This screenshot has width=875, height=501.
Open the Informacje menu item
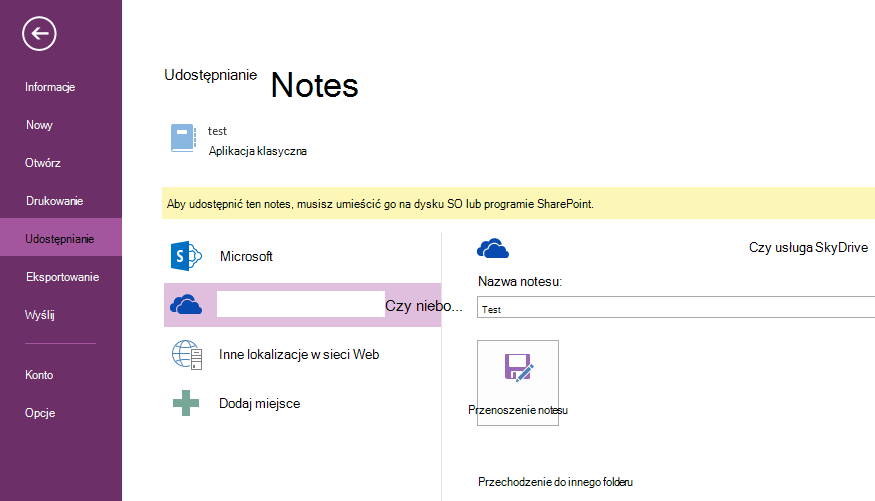pos(50,87)
